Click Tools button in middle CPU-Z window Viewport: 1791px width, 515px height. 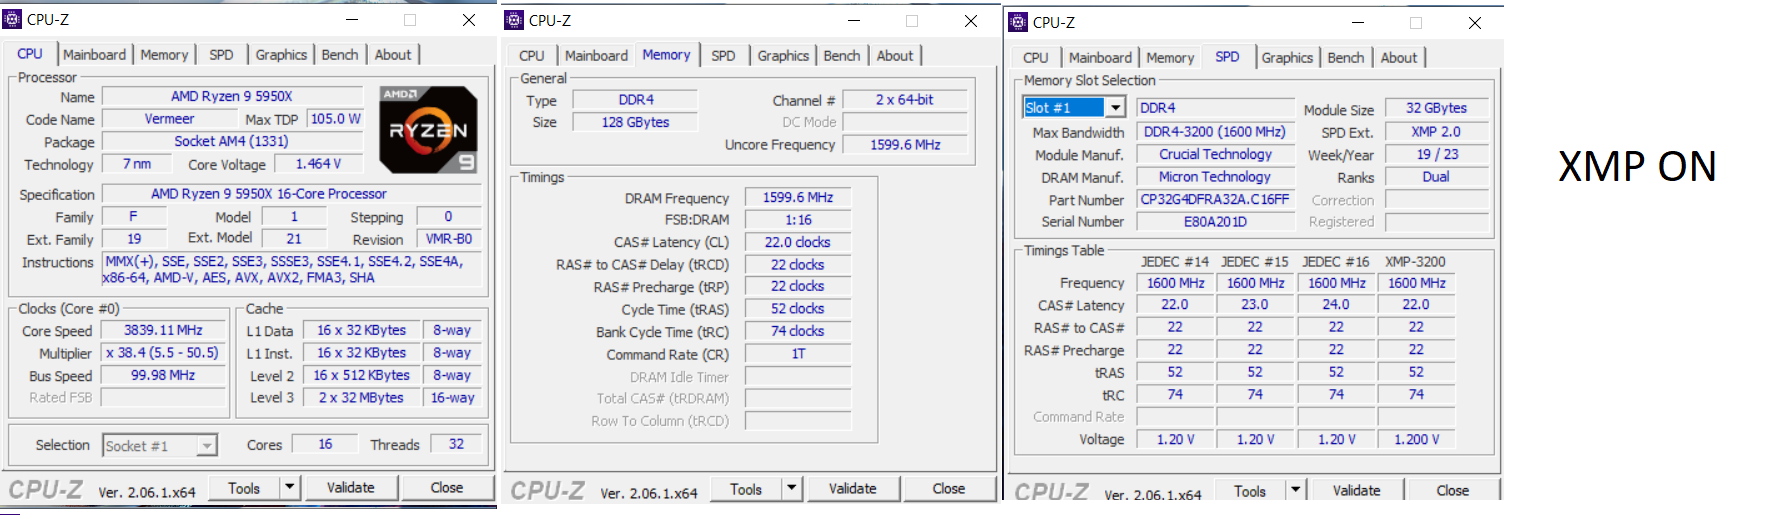click(x=746, y=489)
